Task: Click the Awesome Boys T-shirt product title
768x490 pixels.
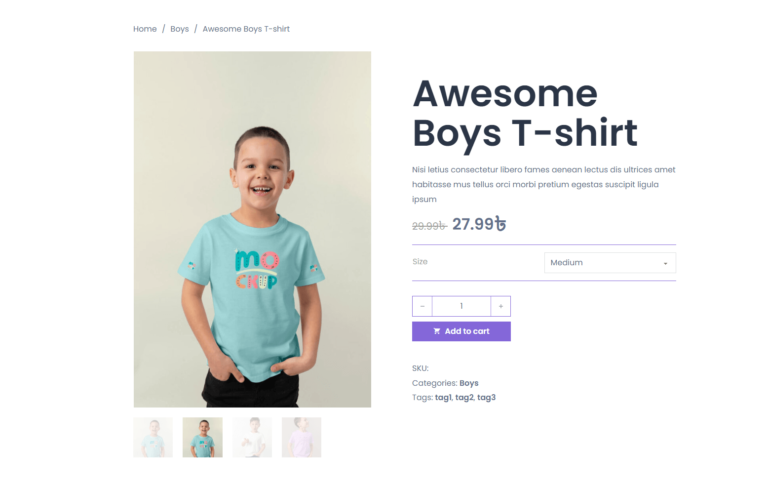Action: pyautogui.click(x=525, y=113)
